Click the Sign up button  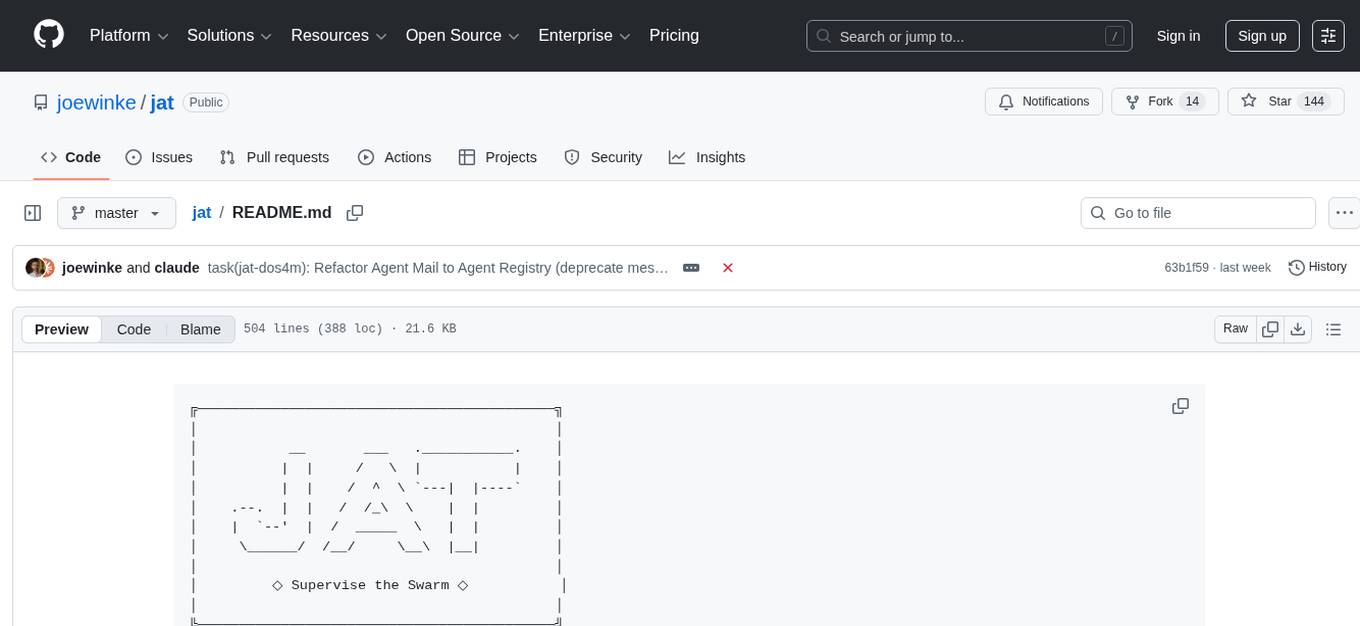[1262, 35]
